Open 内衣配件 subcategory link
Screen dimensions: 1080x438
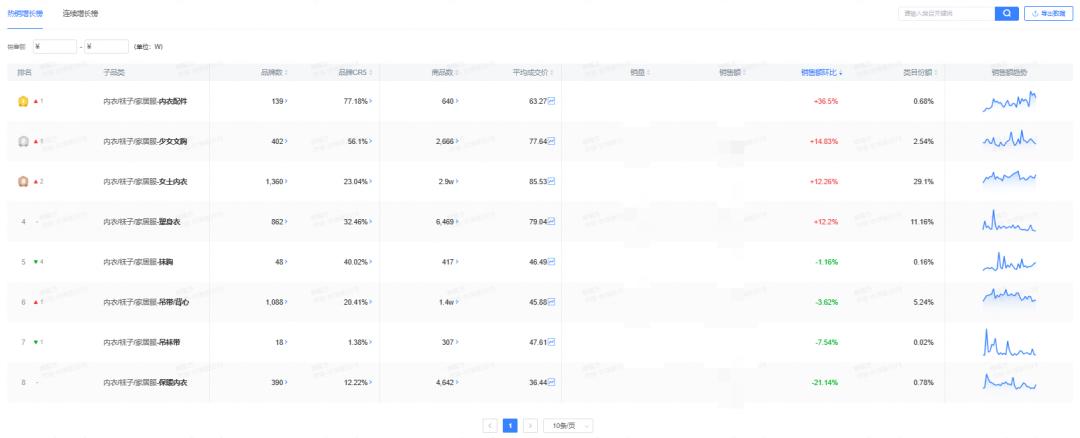pos(173,101)
